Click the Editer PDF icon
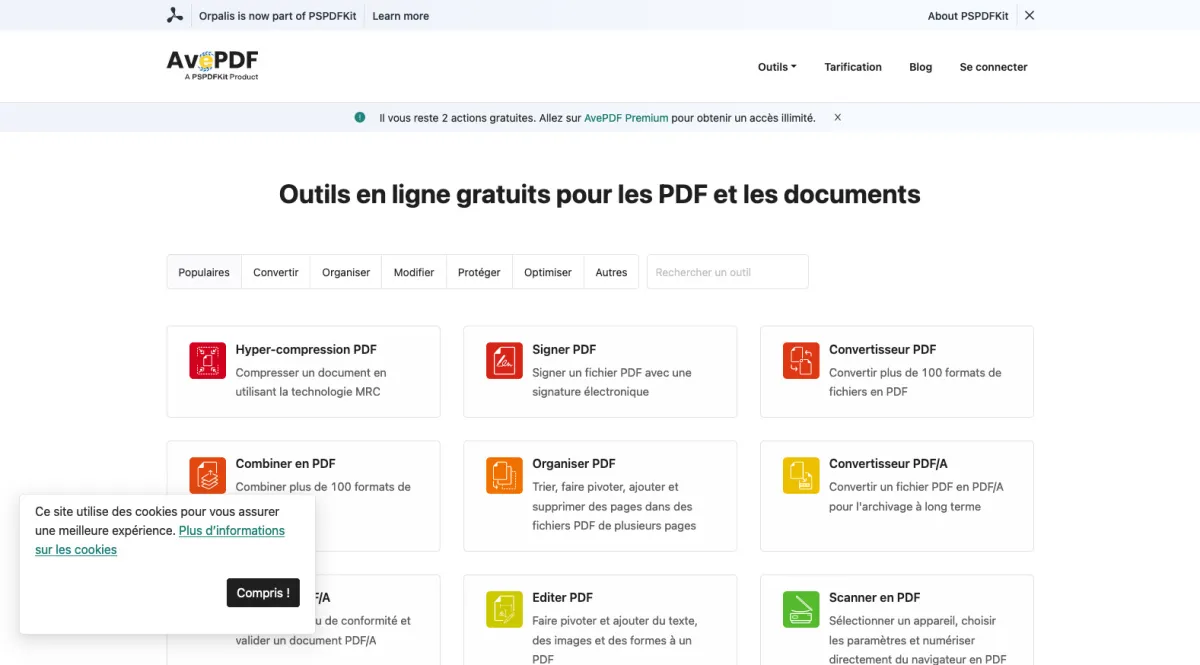 505,609
